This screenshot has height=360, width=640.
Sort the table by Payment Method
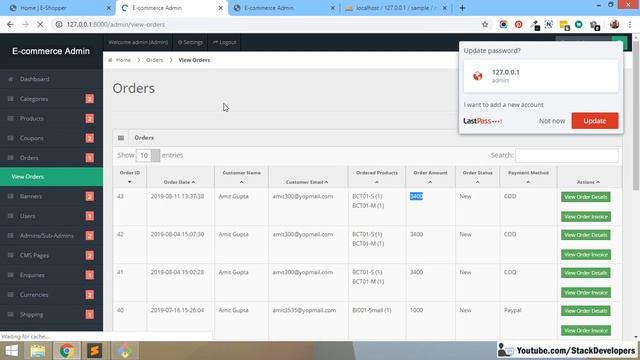528,177
